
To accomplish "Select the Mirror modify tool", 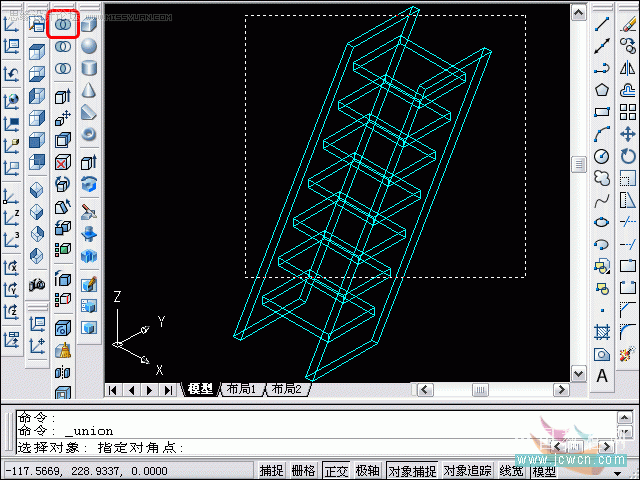I will pyautogui.click(x=628, y=68).
